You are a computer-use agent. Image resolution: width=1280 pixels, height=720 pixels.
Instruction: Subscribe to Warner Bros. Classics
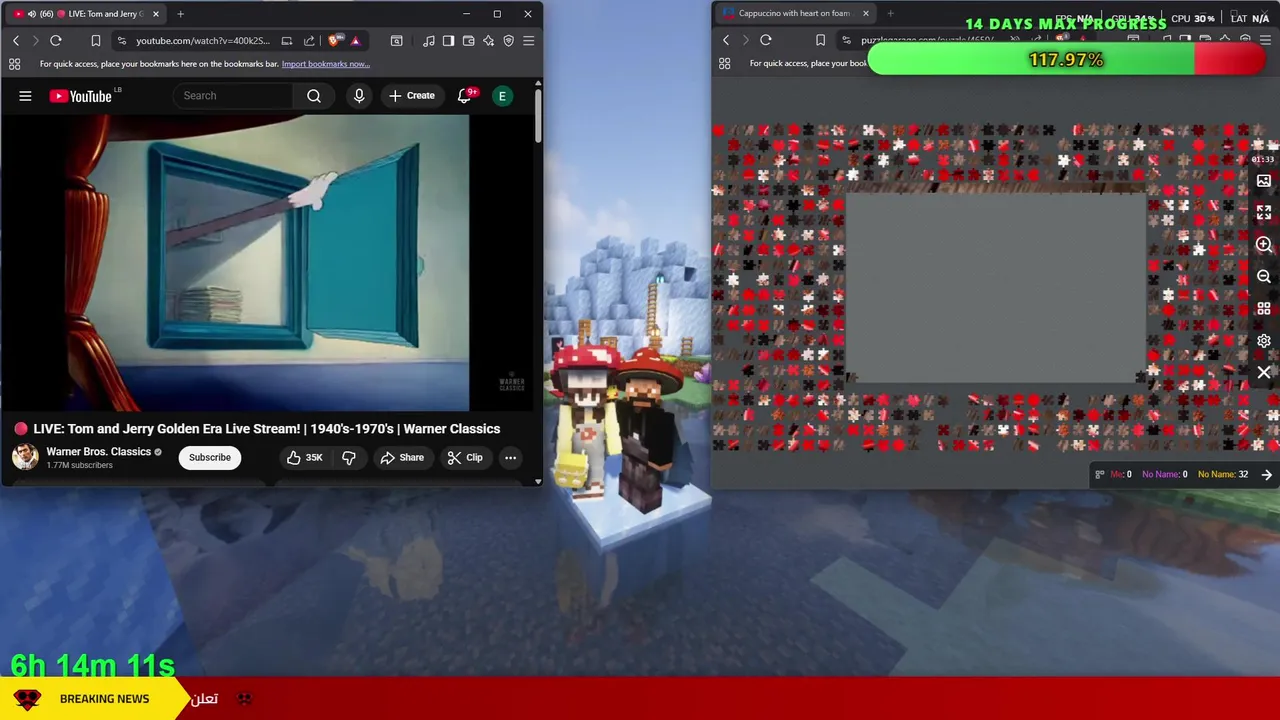pos(210,457)
